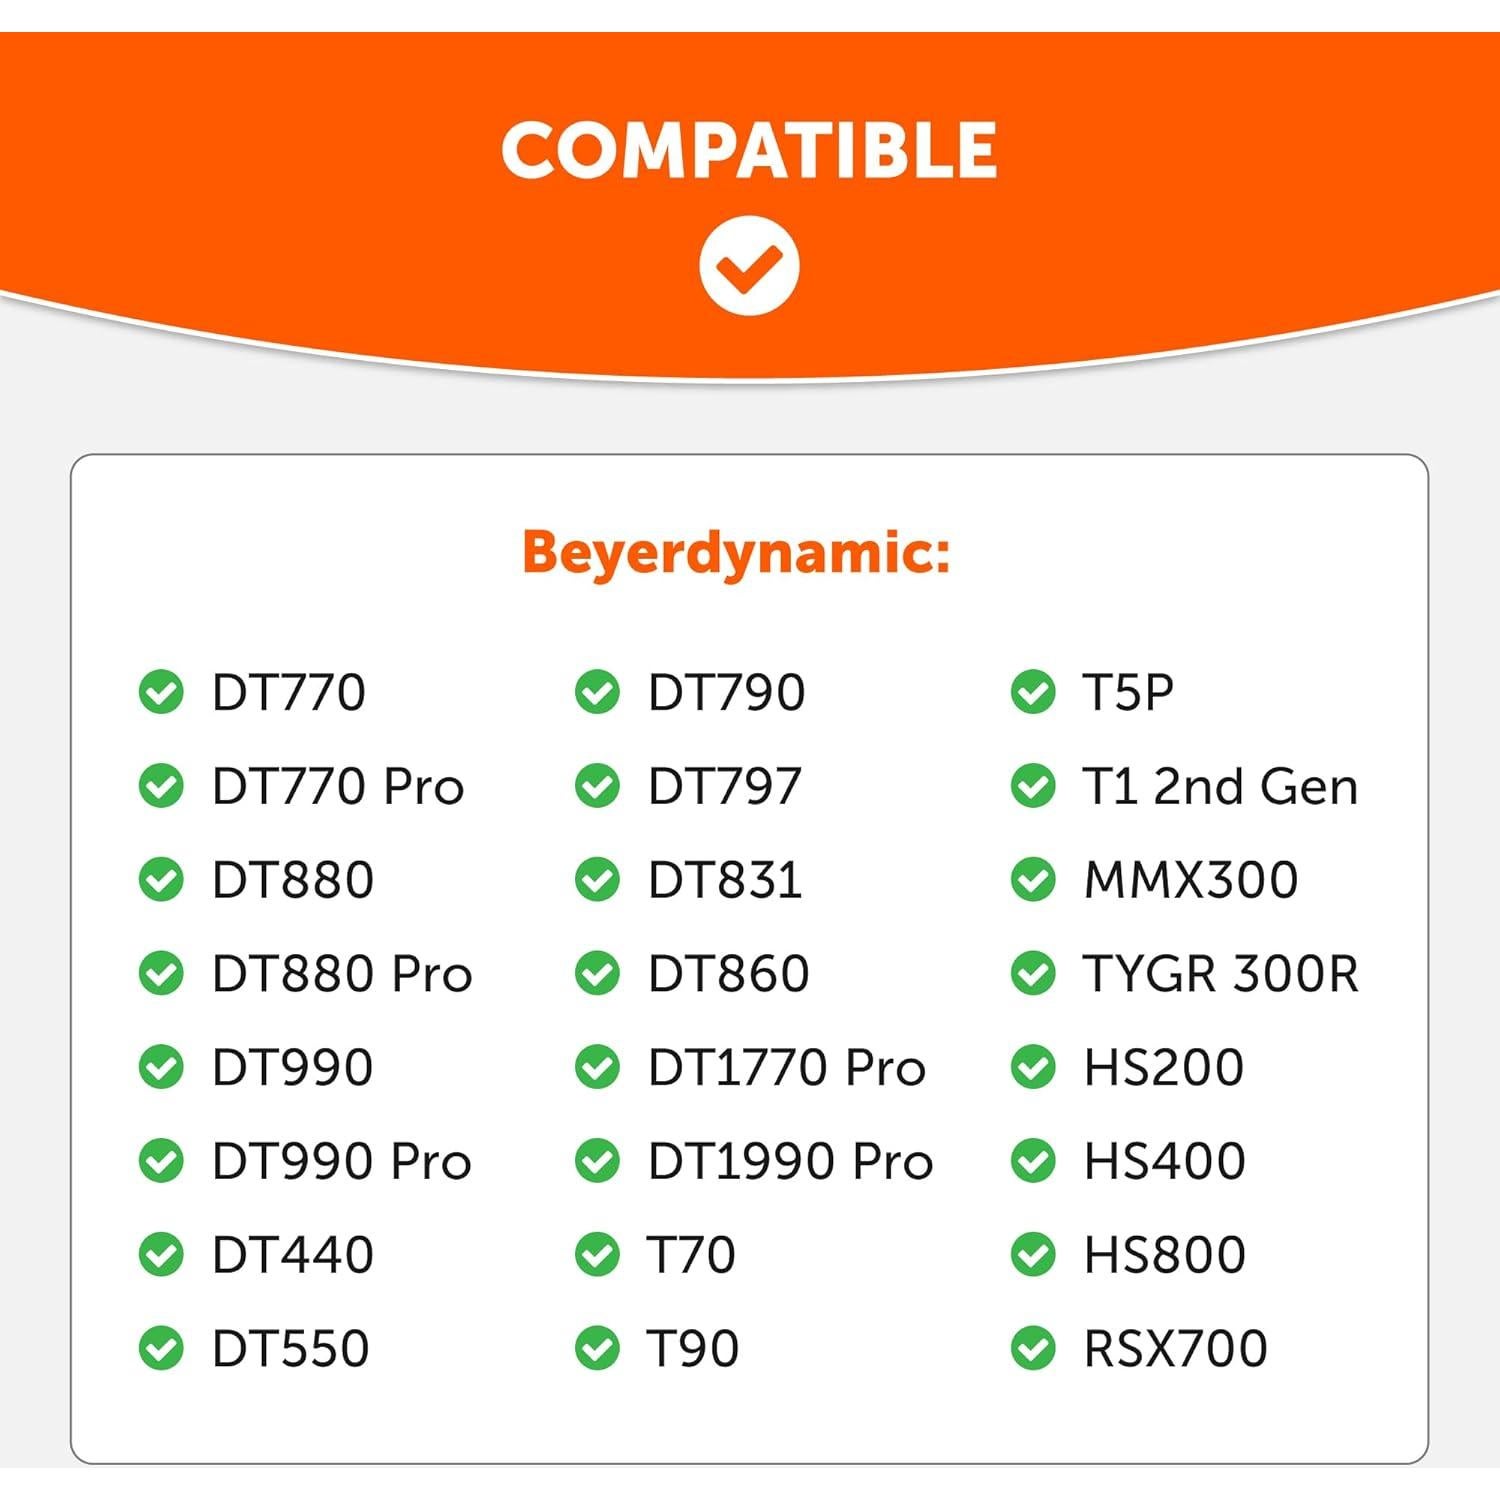Click the green check next to MMX300

click(1033, 880)
